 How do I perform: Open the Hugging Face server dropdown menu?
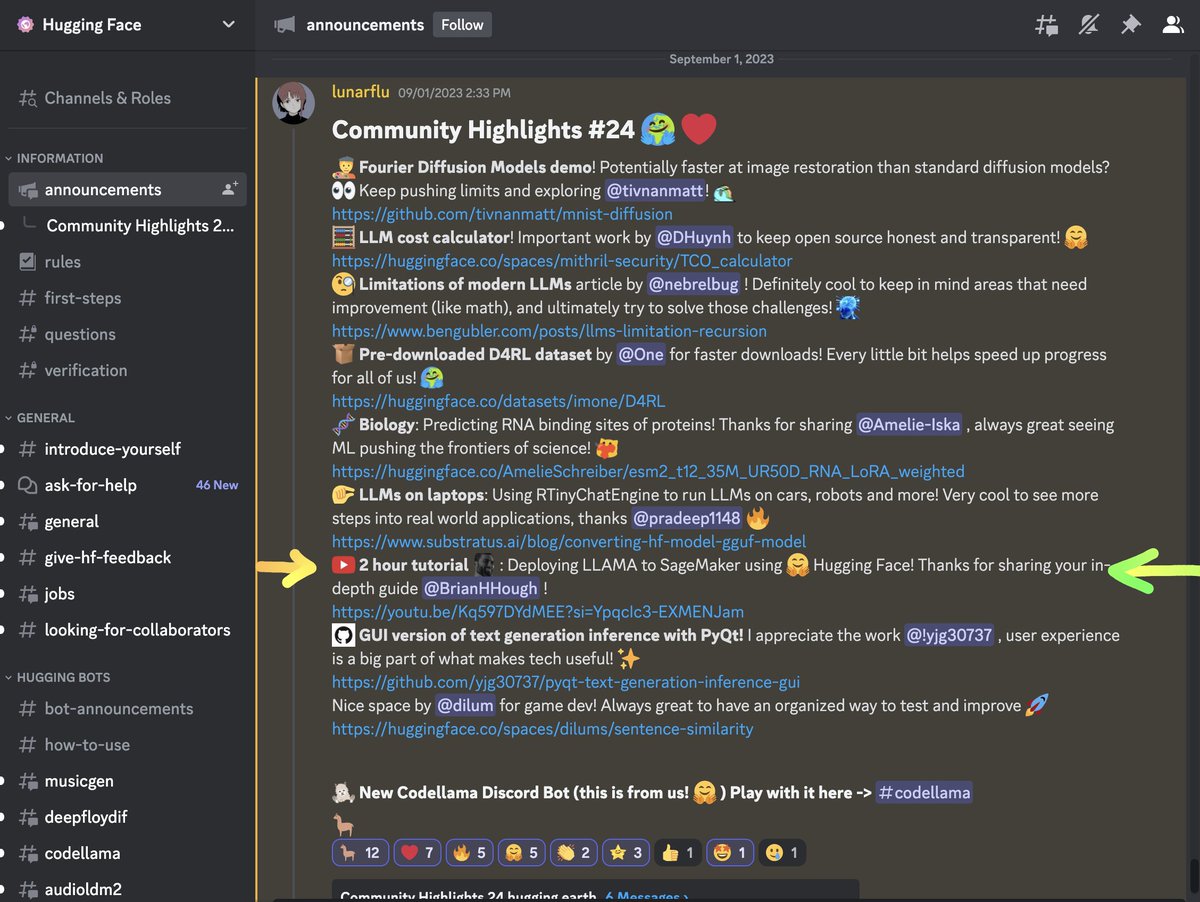[228, 25]
